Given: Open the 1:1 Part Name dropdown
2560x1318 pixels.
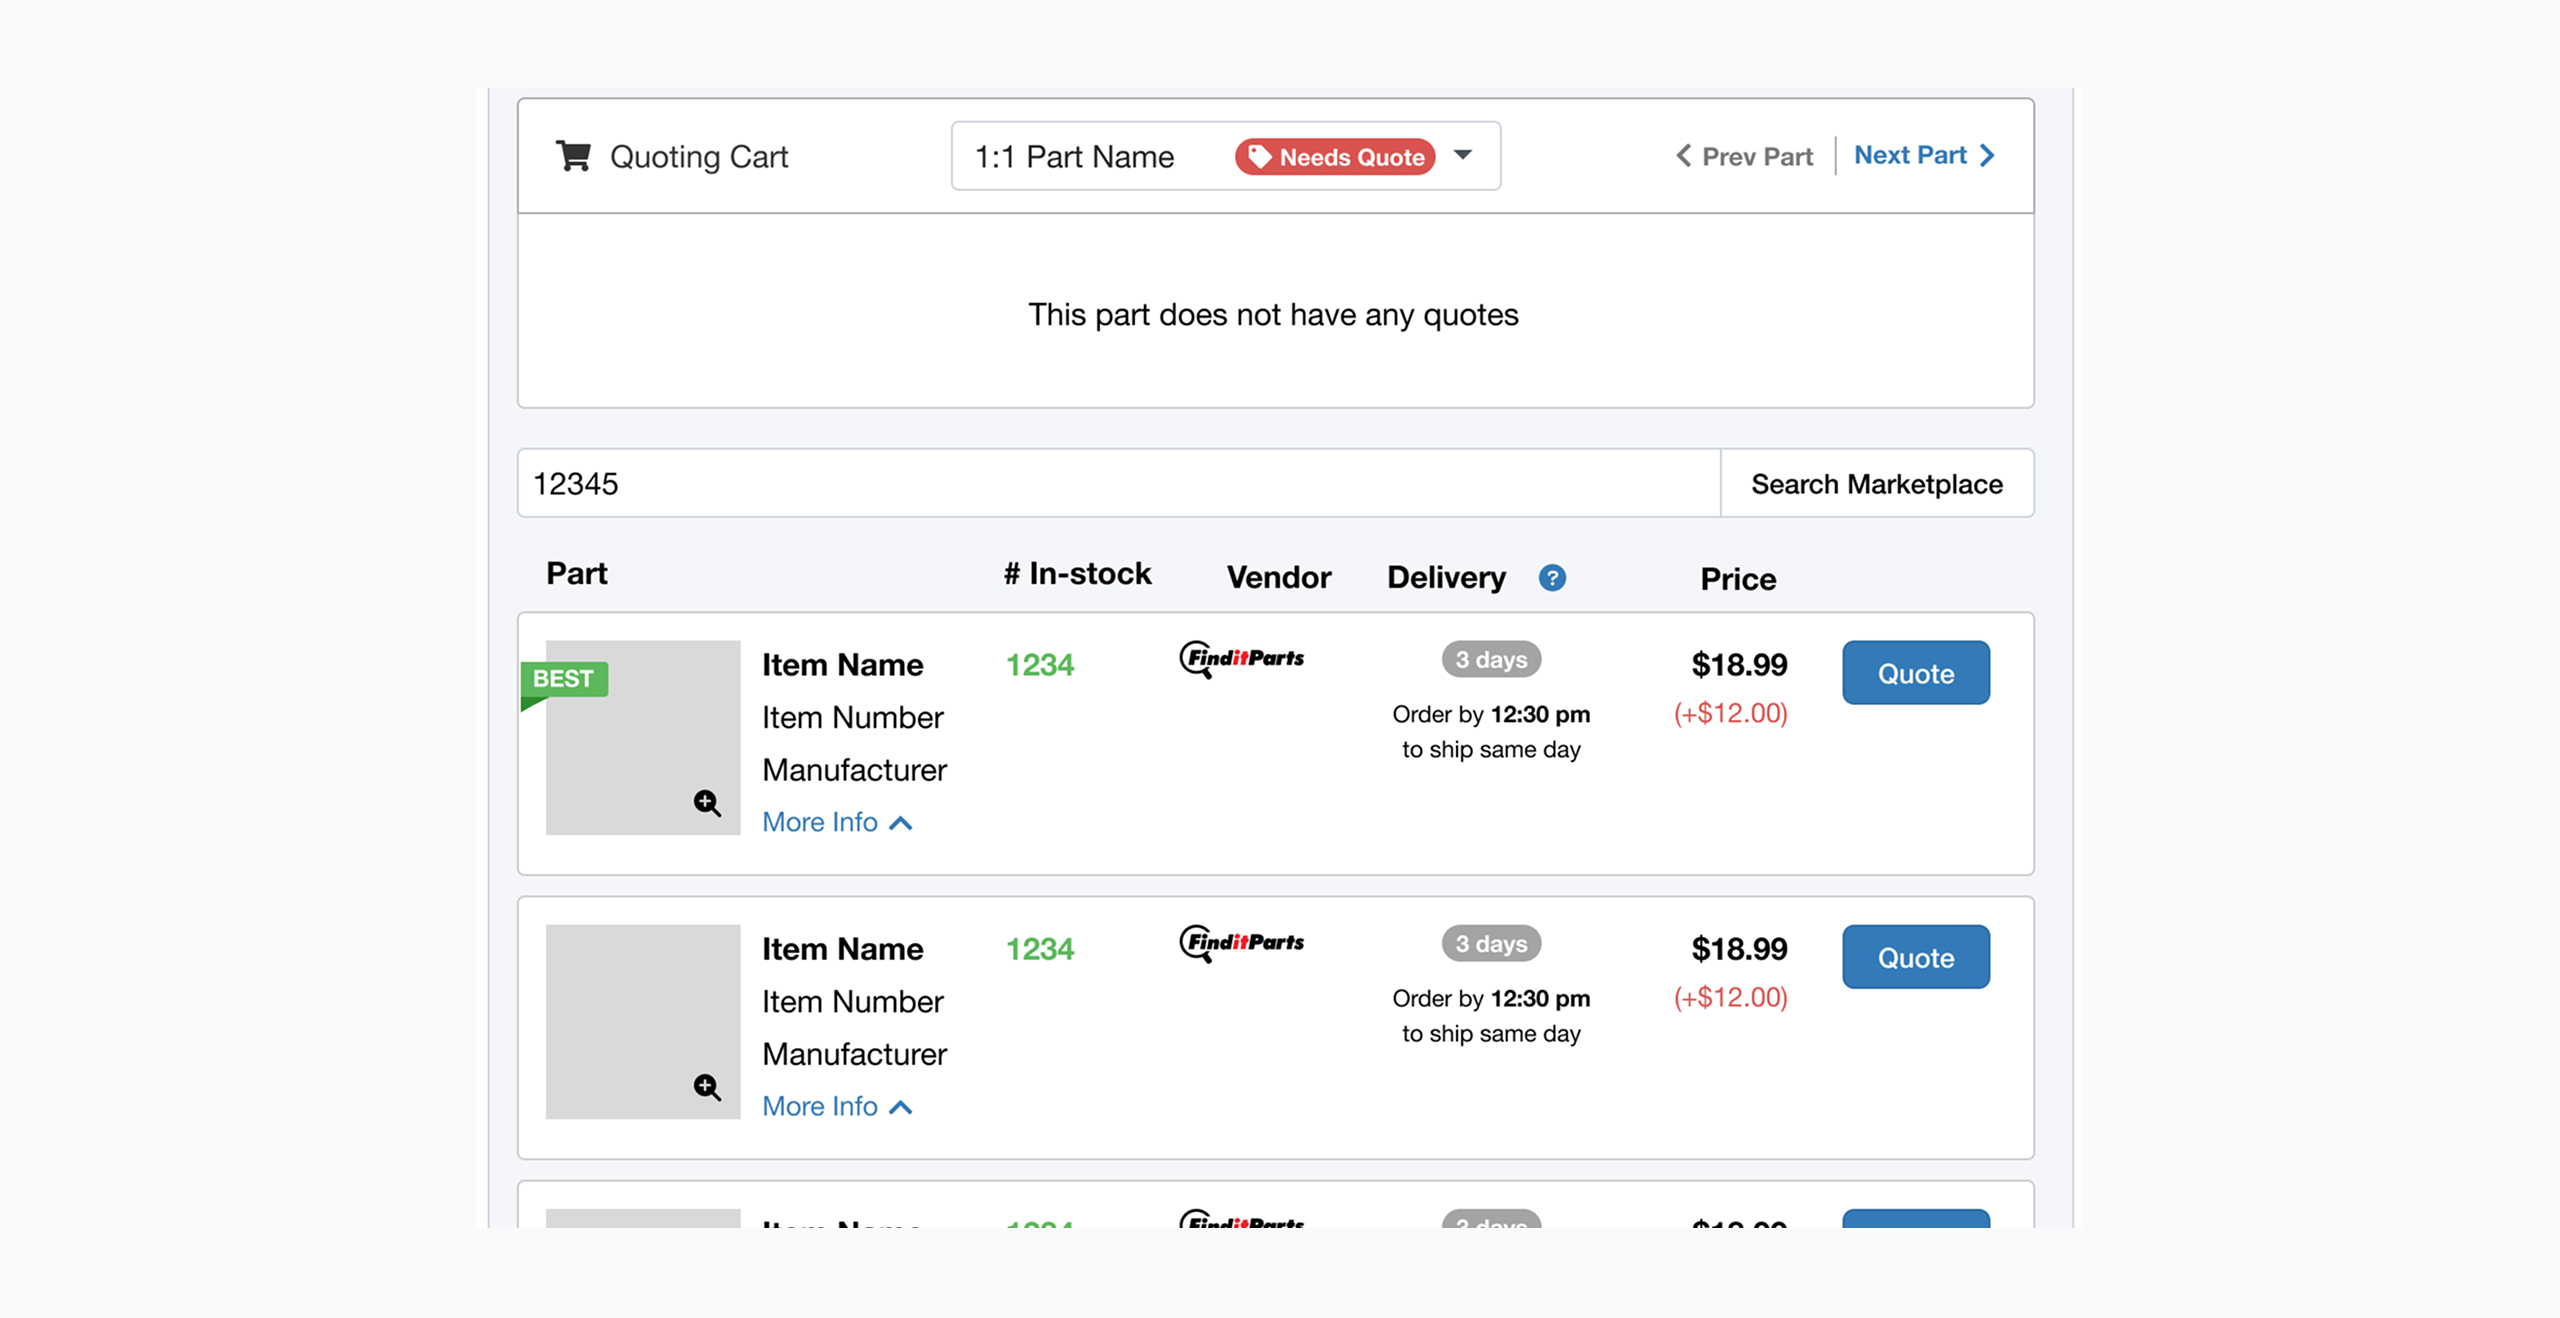Looking at the screenshot, I should [x=1462, y=156].
